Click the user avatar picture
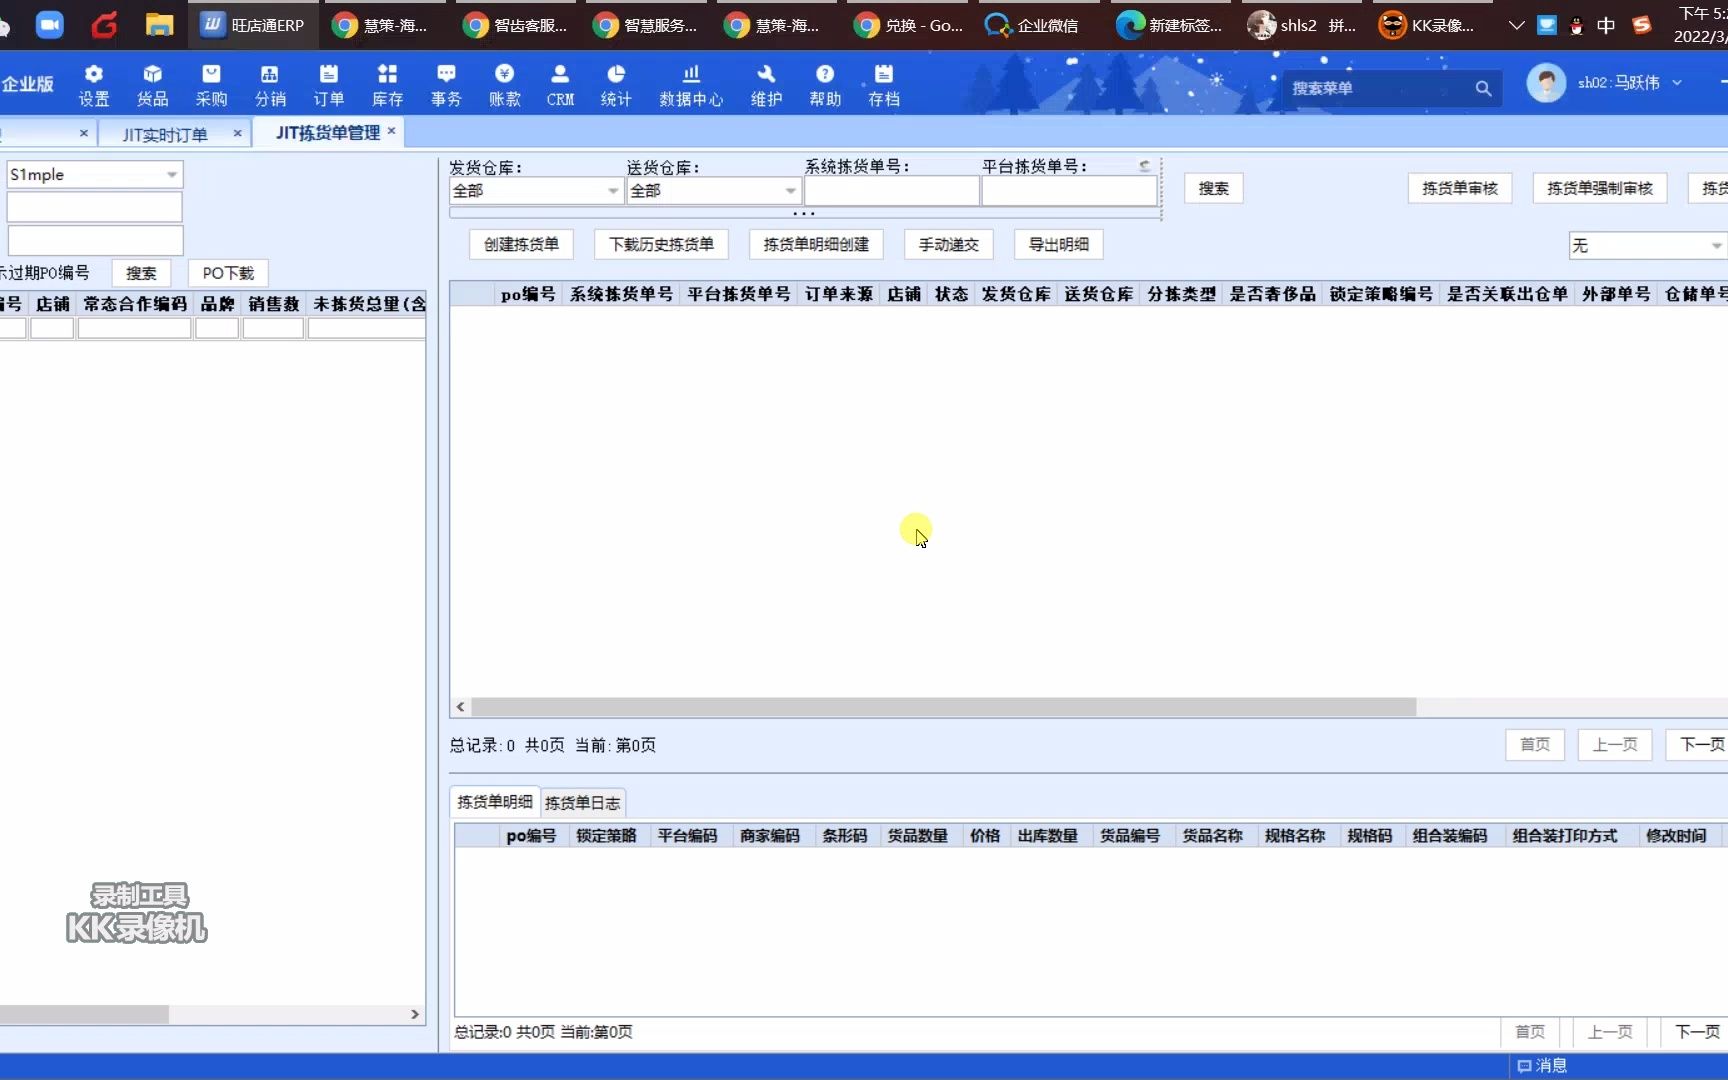Screen dimensions: 1728x1080 point(1546,83)
